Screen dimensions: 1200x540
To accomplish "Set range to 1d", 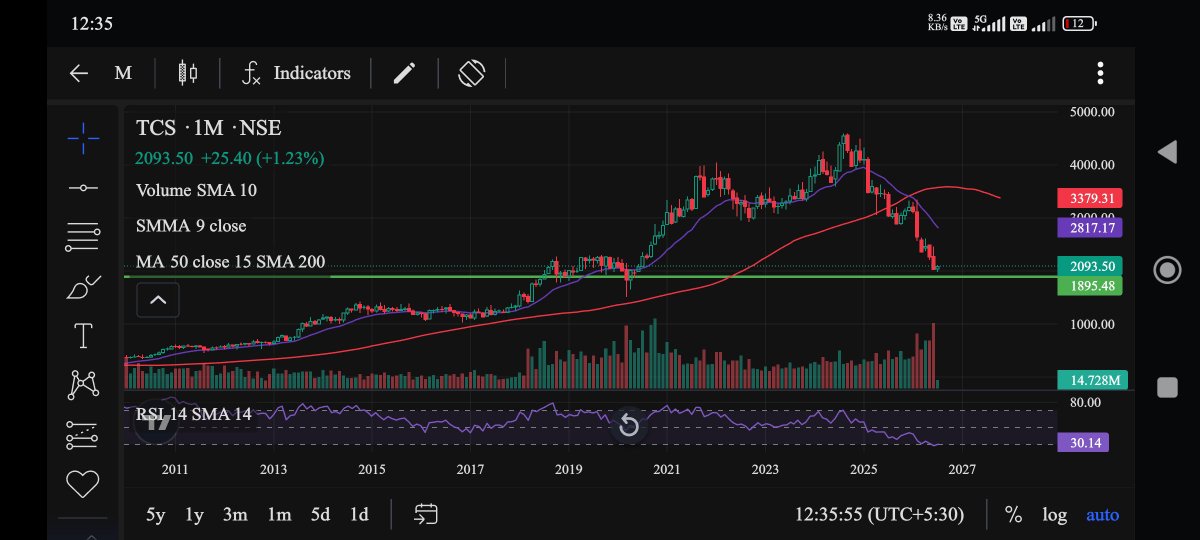I will pyautogui.click(x=359, y=515).
